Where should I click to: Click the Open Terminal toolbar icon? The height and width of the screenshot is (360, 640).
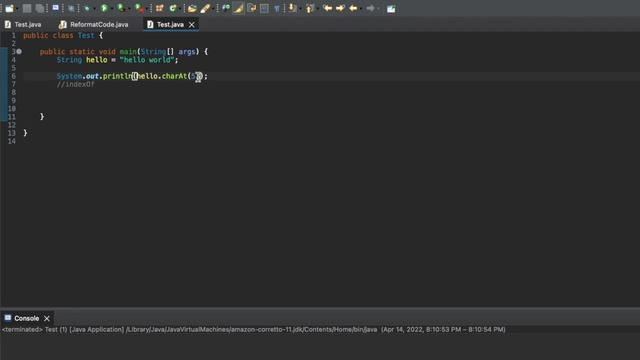(56, 8)
